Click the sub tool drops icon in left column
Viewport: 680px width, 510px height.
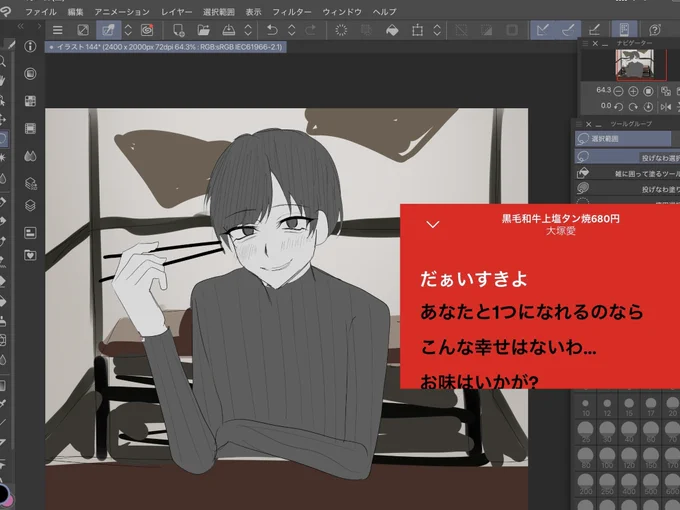(30, 156)
